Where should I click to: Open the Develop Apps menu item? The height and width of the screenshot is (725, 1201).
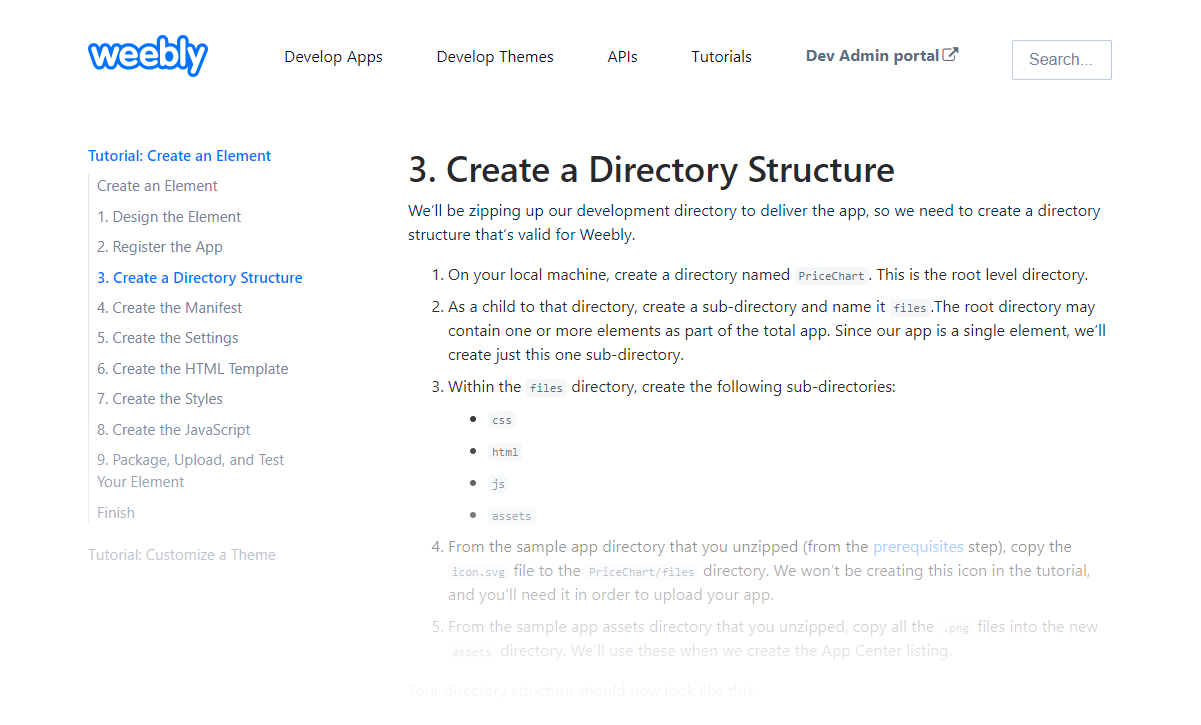333,57
